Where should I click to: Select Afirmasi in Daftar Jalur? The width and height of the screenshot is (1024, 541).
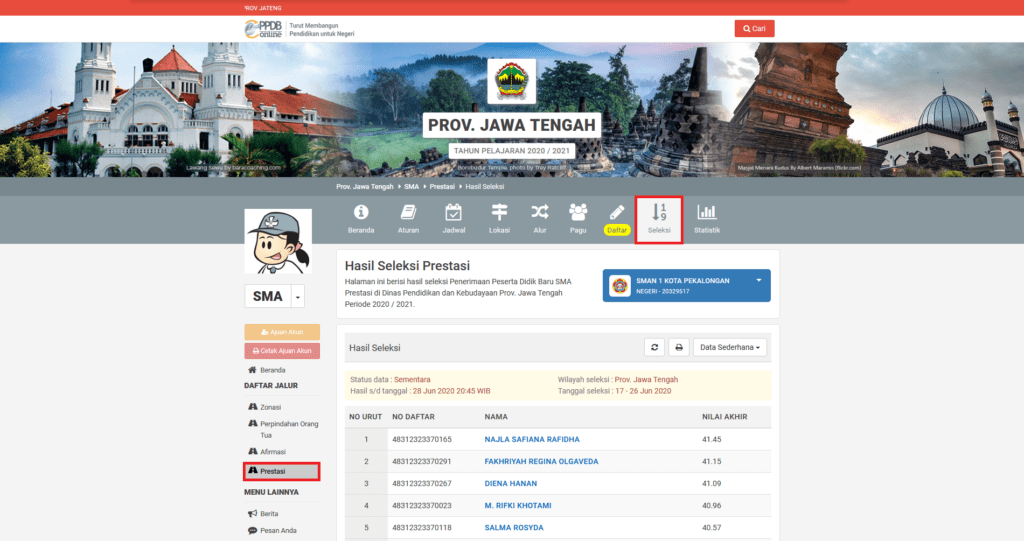click(x=272, y=451)
